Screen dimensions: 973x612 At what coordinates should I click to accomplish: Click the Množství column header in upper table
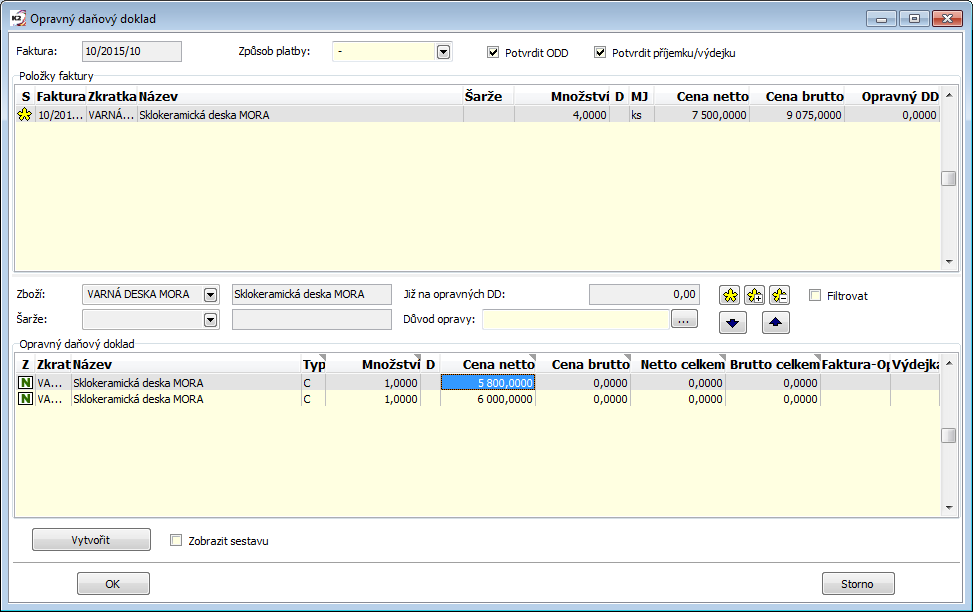(562, 96)
